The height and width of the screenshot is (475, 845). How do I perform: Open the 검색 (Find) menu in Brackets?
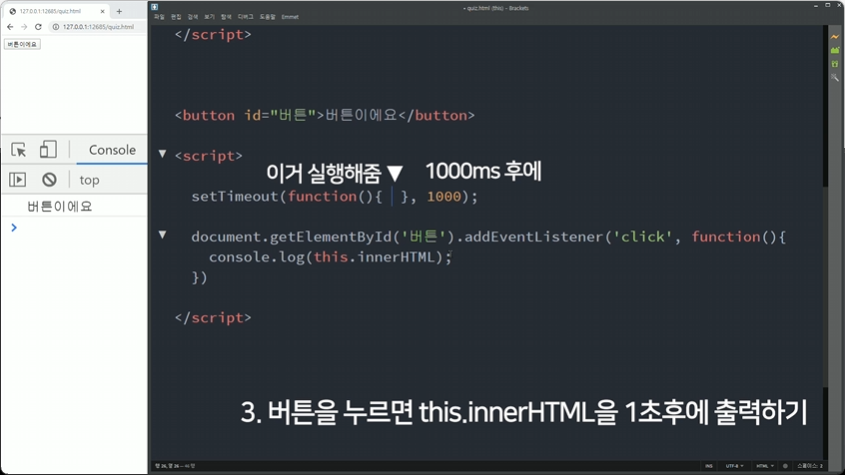[193, 17]
